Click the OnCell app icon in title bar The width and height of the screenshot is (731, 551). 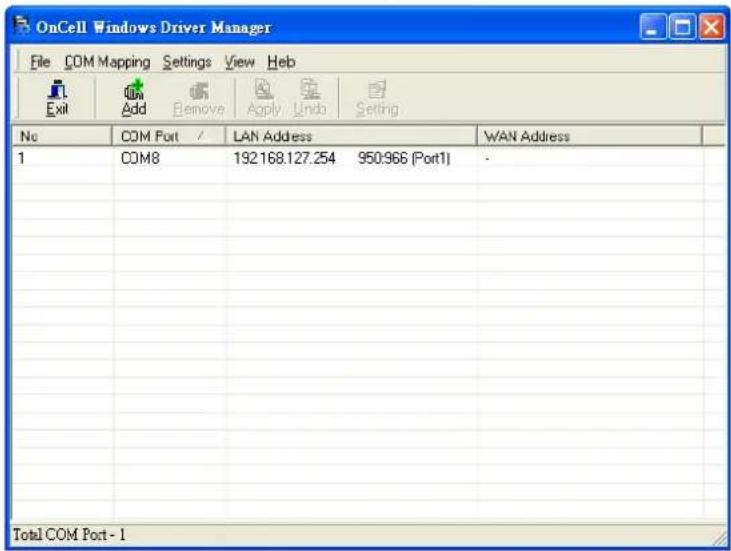(x=22, y=26)
